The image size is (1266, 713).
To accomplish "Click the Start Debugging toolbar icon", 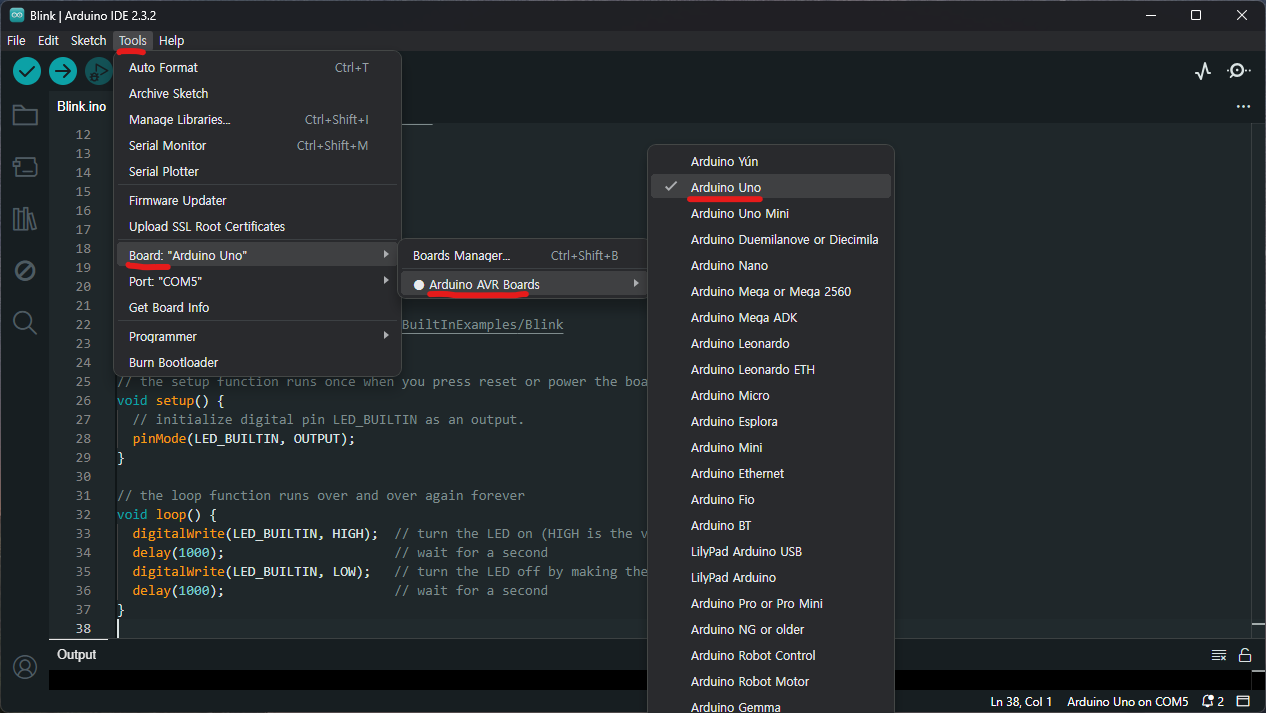I will click(98, 71).
